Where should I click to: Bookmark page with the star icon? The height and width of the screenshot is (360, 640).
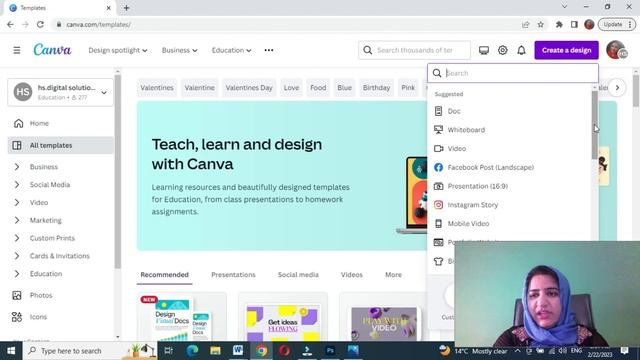pos(541,24)
